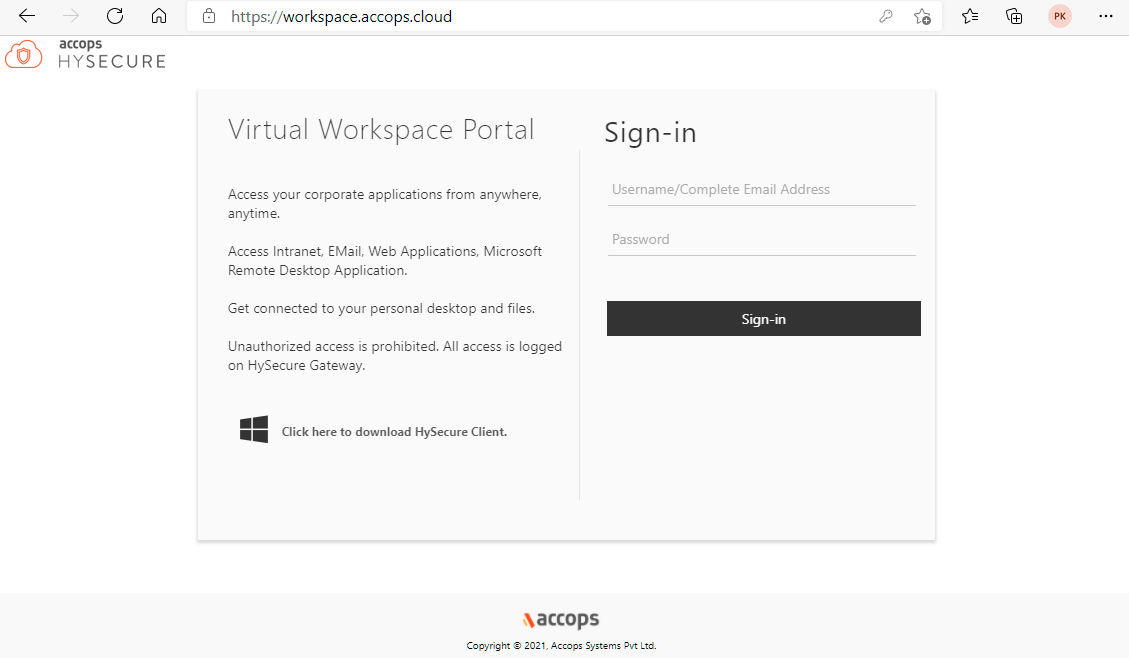
Task: Click the Accops Systems copyright text
Action: [x=561, y=646]
